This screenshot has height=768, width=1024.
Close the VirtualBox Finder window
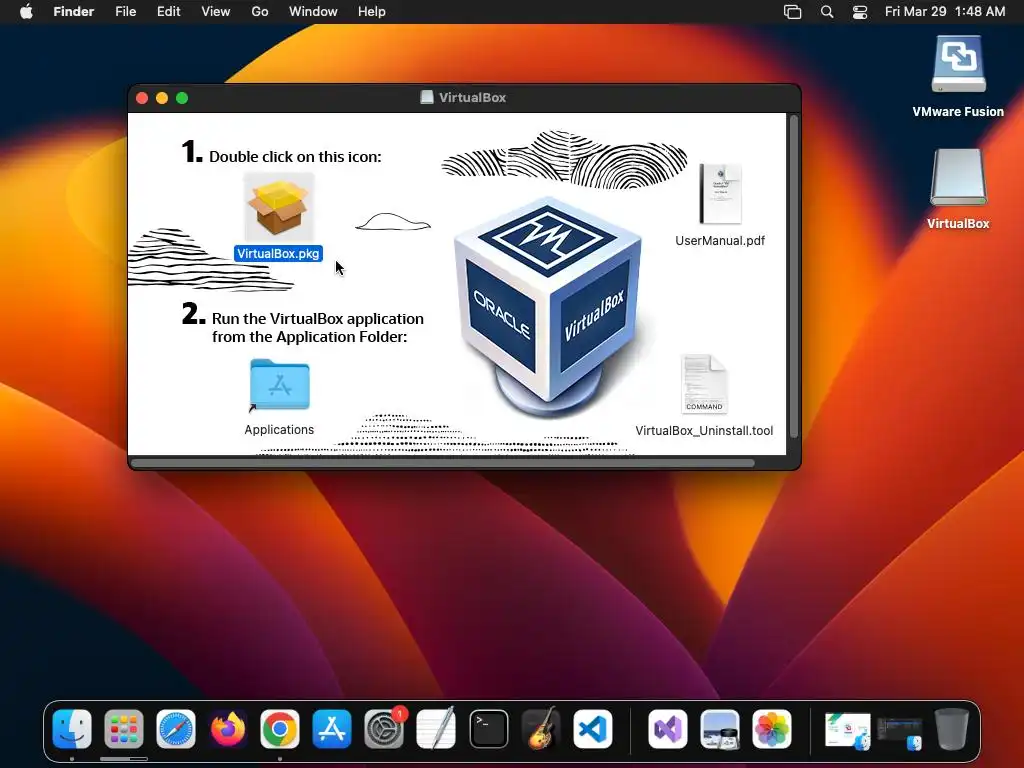coord(142,98)
